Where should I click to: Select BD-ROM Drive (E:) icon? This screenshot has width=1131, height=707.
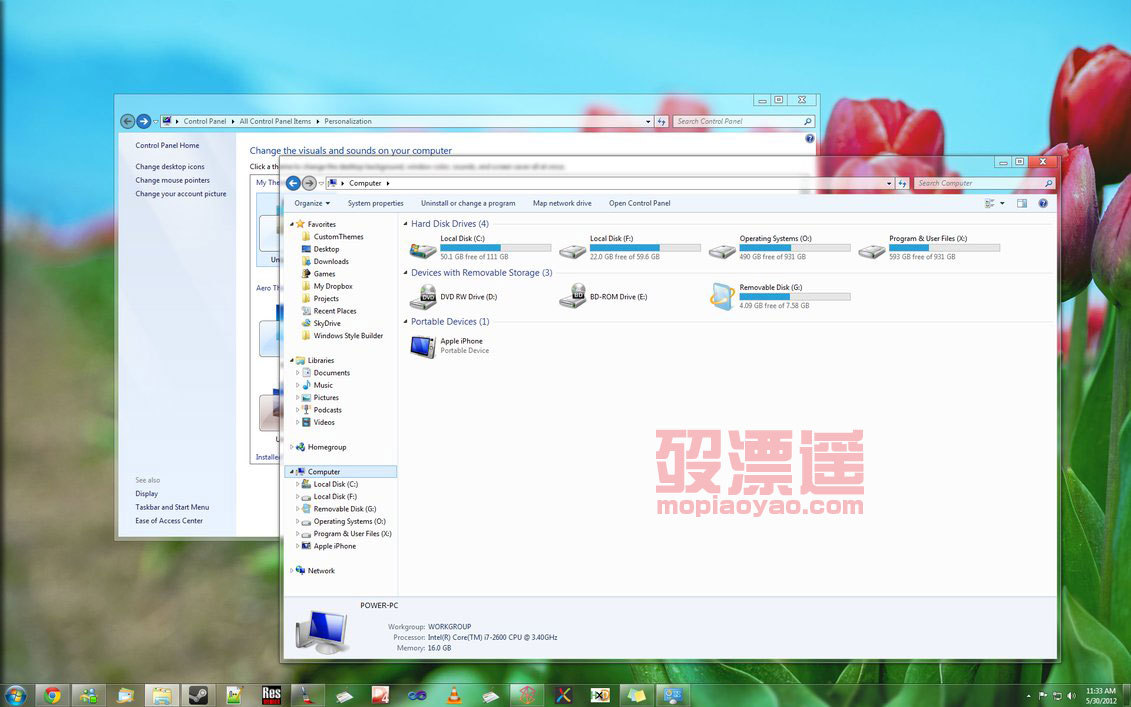[573, 296]
